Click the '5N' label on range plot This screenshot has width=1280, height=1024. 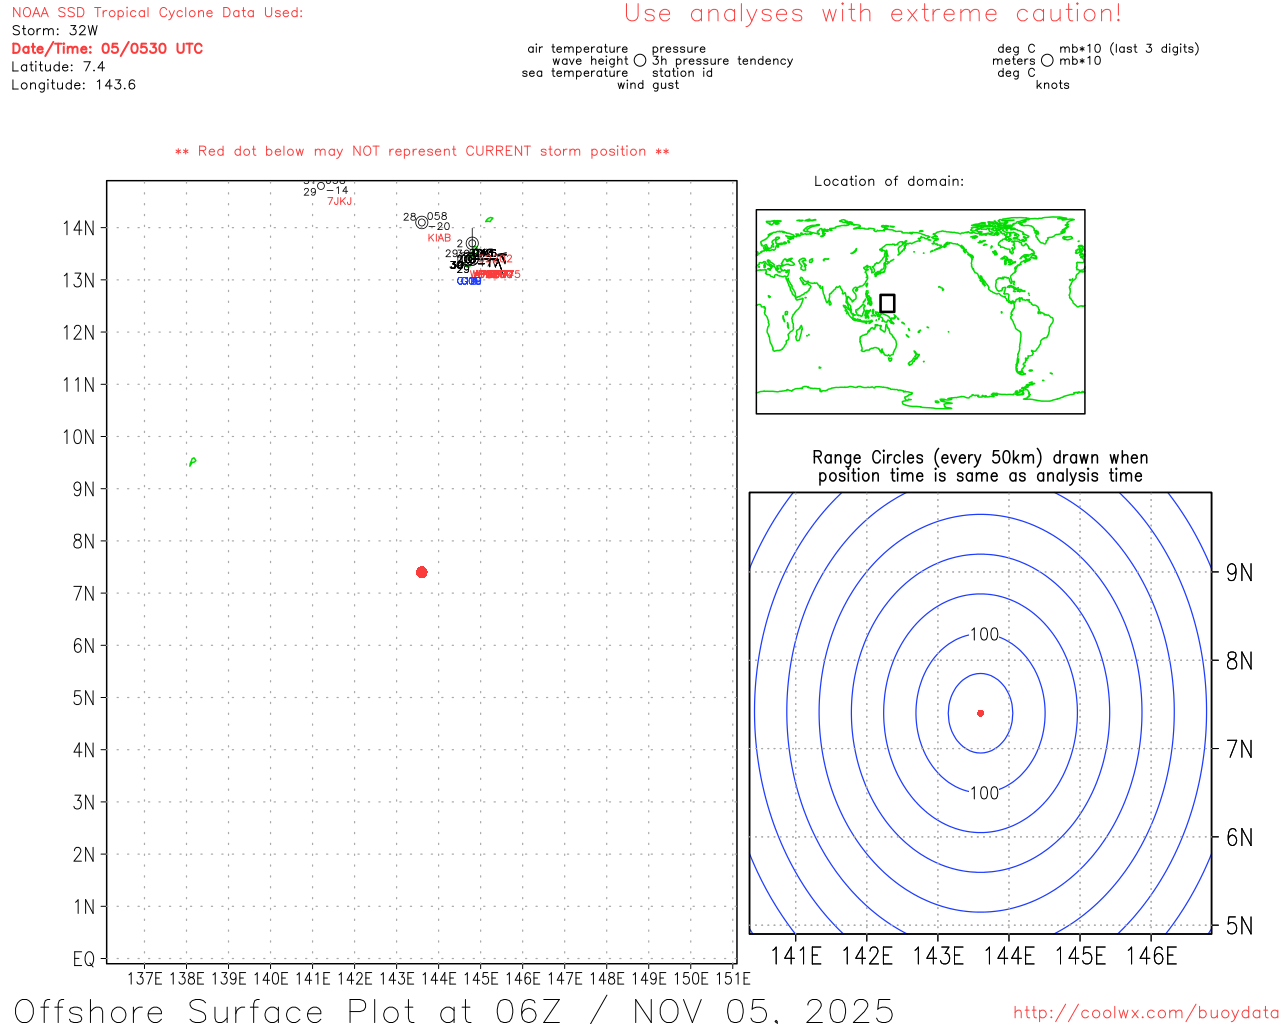[1239, 926]
